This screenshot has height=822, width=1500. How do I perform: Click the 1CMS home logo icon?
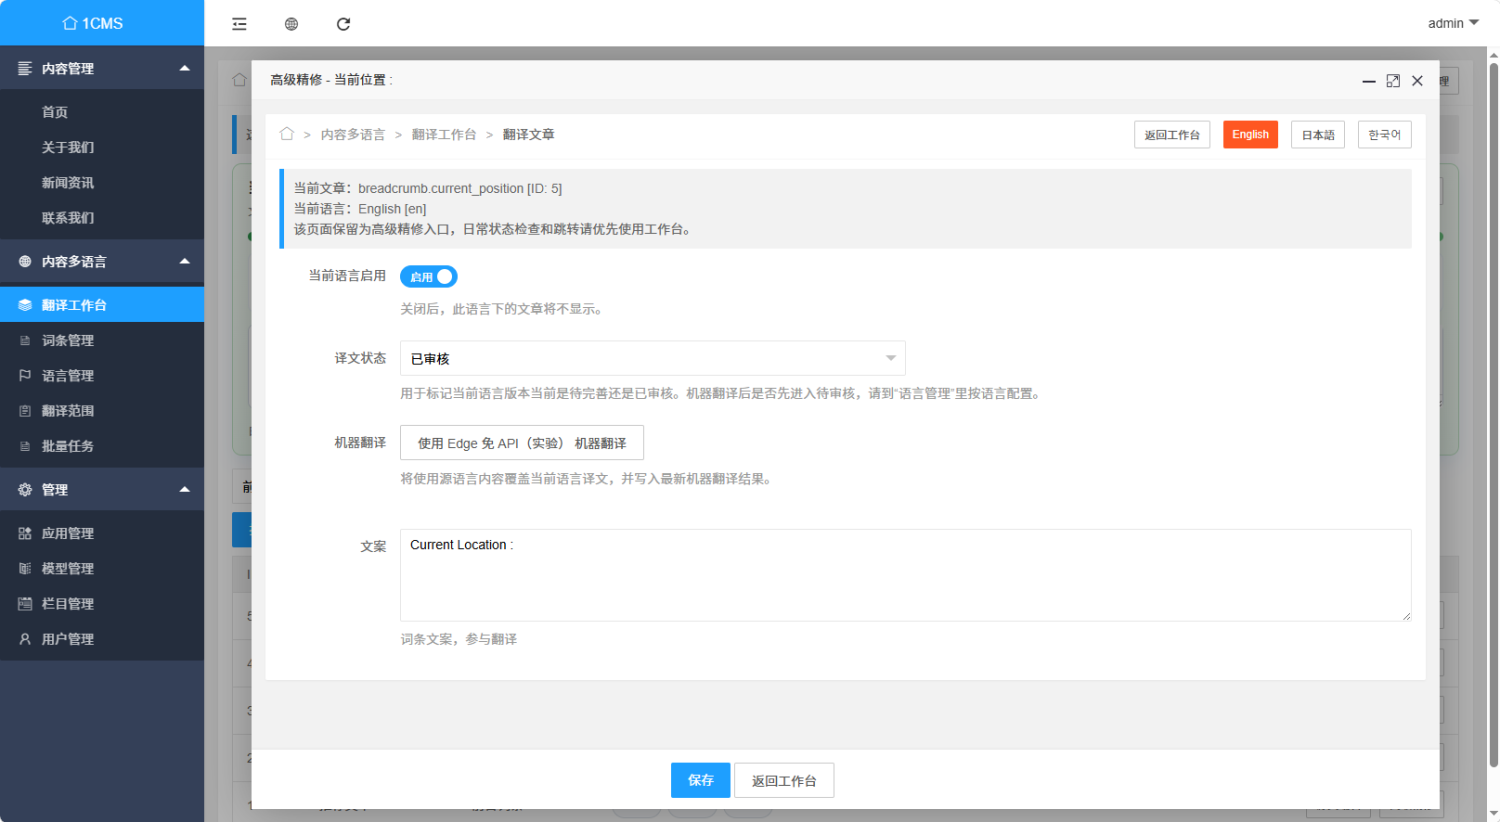click(70, 23)
